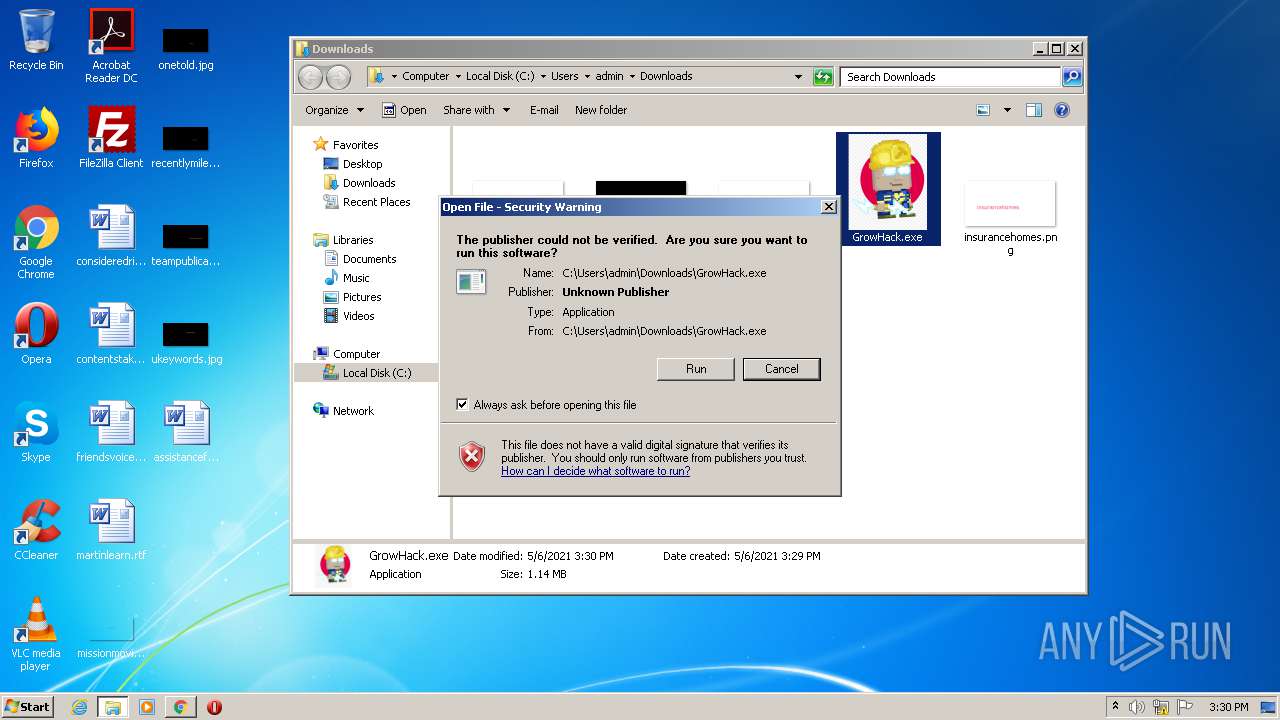Expand the Local Disk (C:) breadcrumb arrow

point(543,77)
